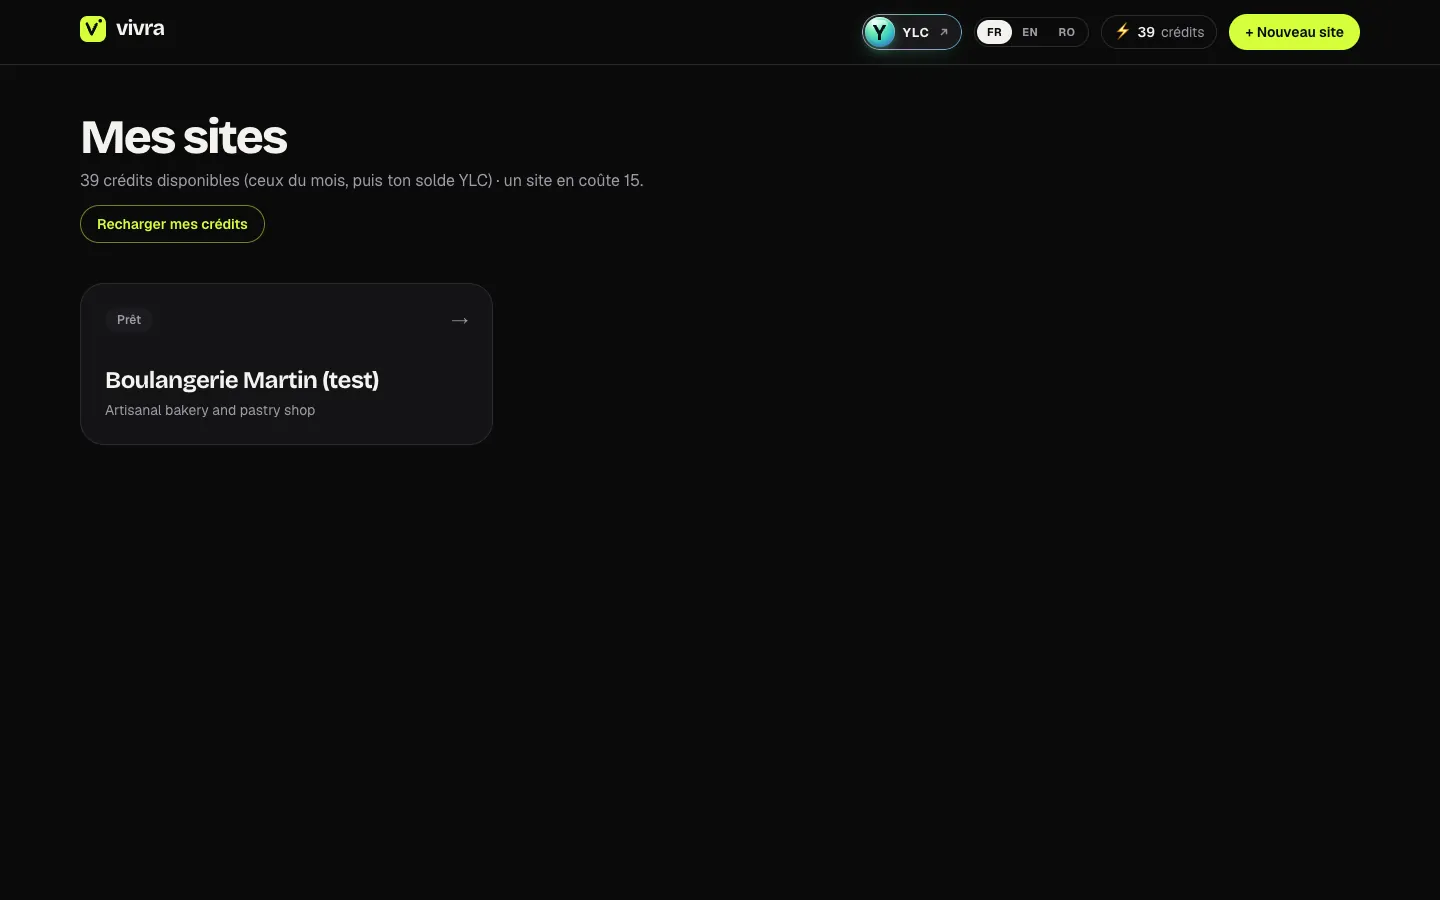The image size is (1440, 900).
Task: Click the round Y avatar icon
Action: click(879, 32)
